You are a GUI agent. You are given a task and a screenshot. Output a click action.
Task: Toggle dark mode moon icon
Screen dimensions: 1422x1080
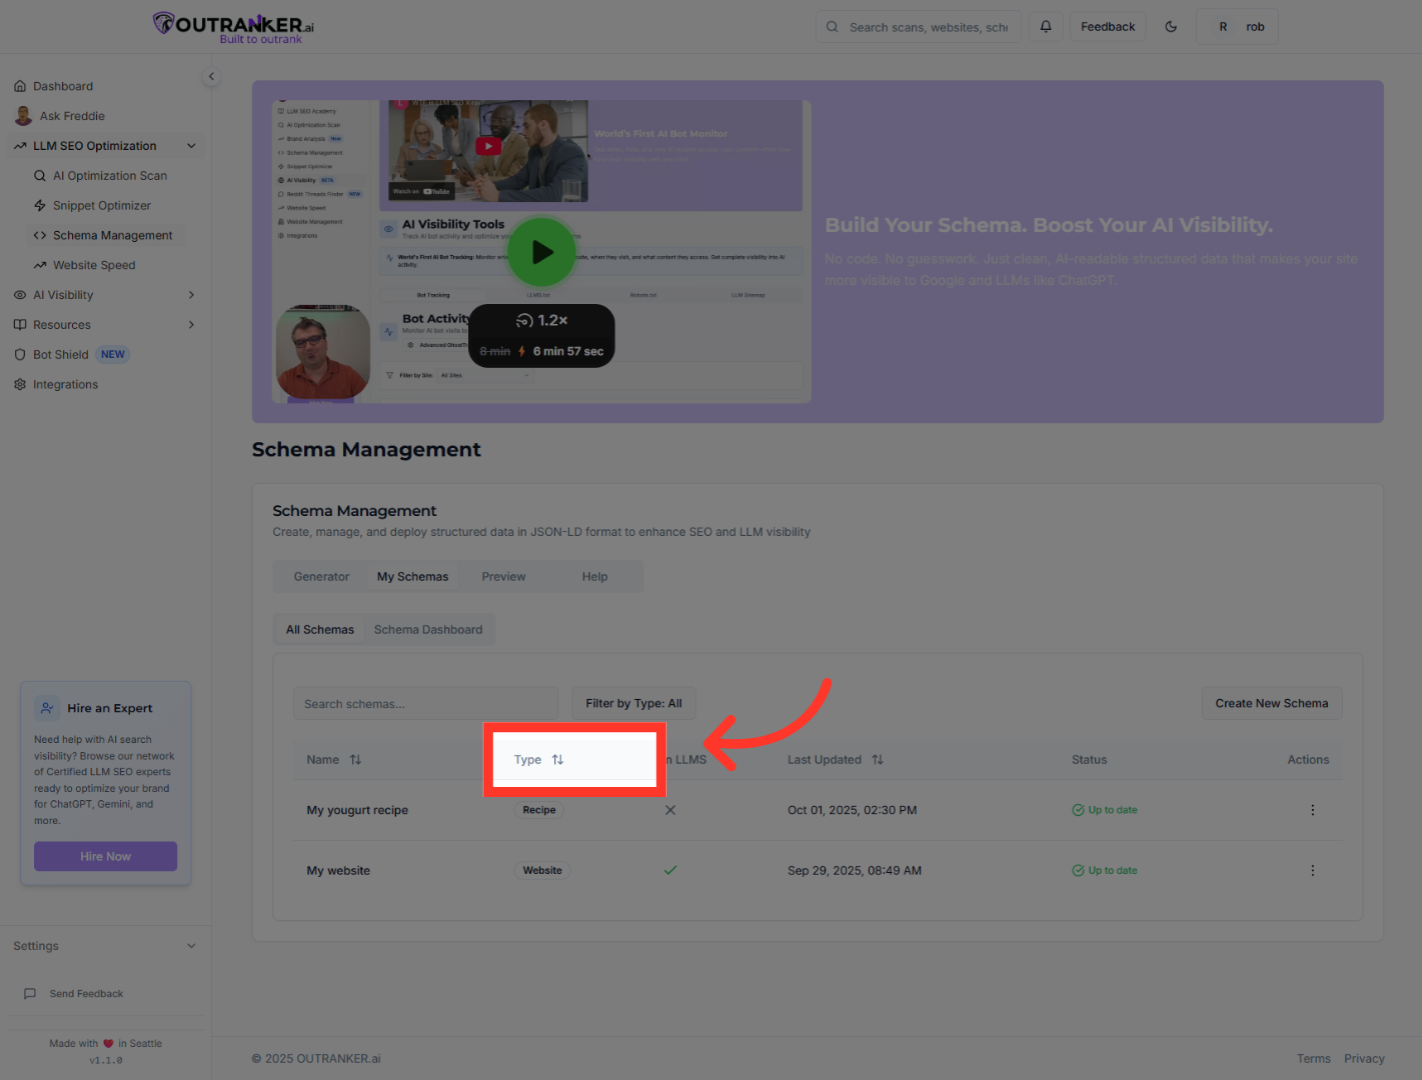(x=1171, y=27)
